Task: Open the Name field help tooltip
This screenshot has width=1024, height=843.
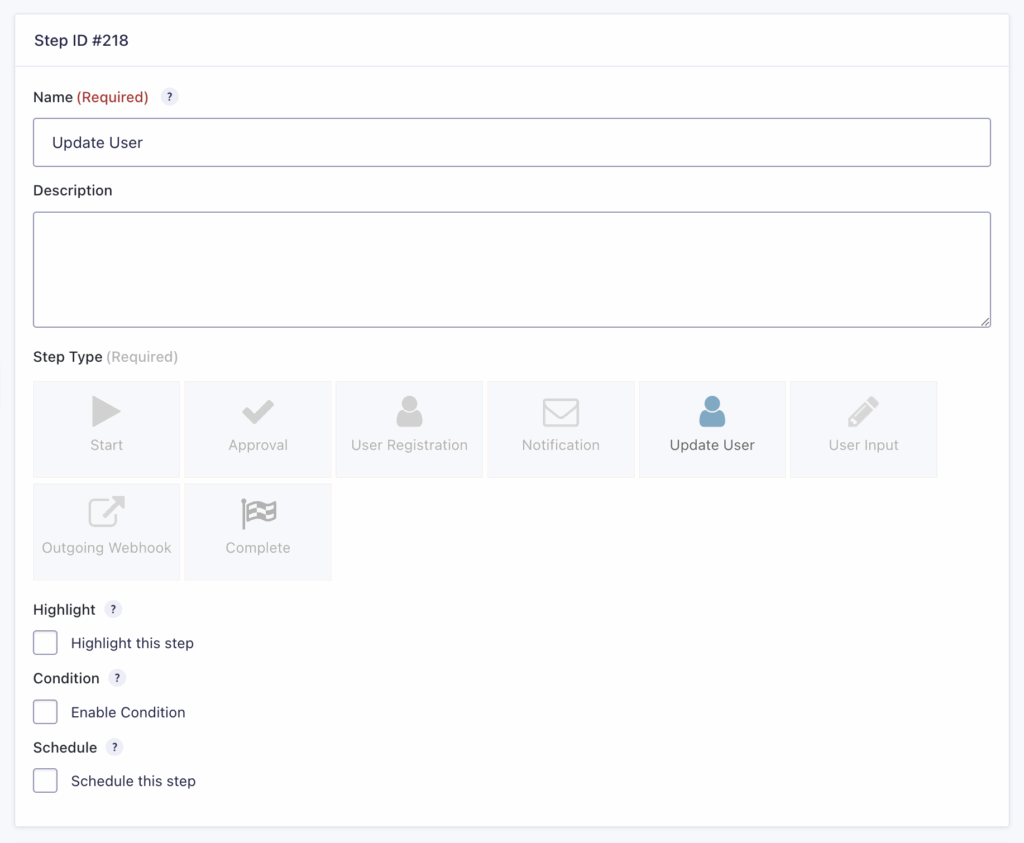Action: click(168, 96)
